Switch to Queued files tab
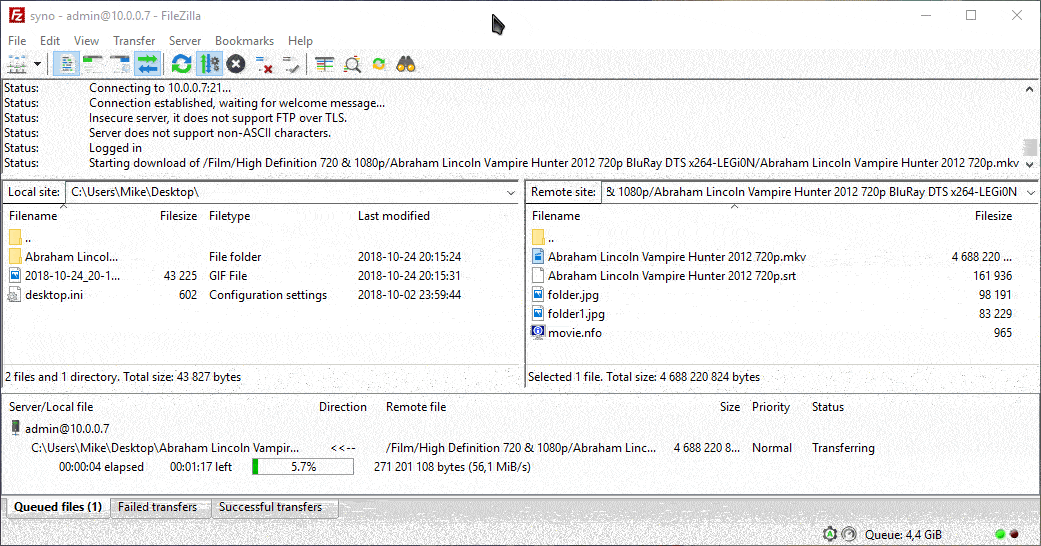Screen dimensions: 1041x546 click(x=57, y=507)
